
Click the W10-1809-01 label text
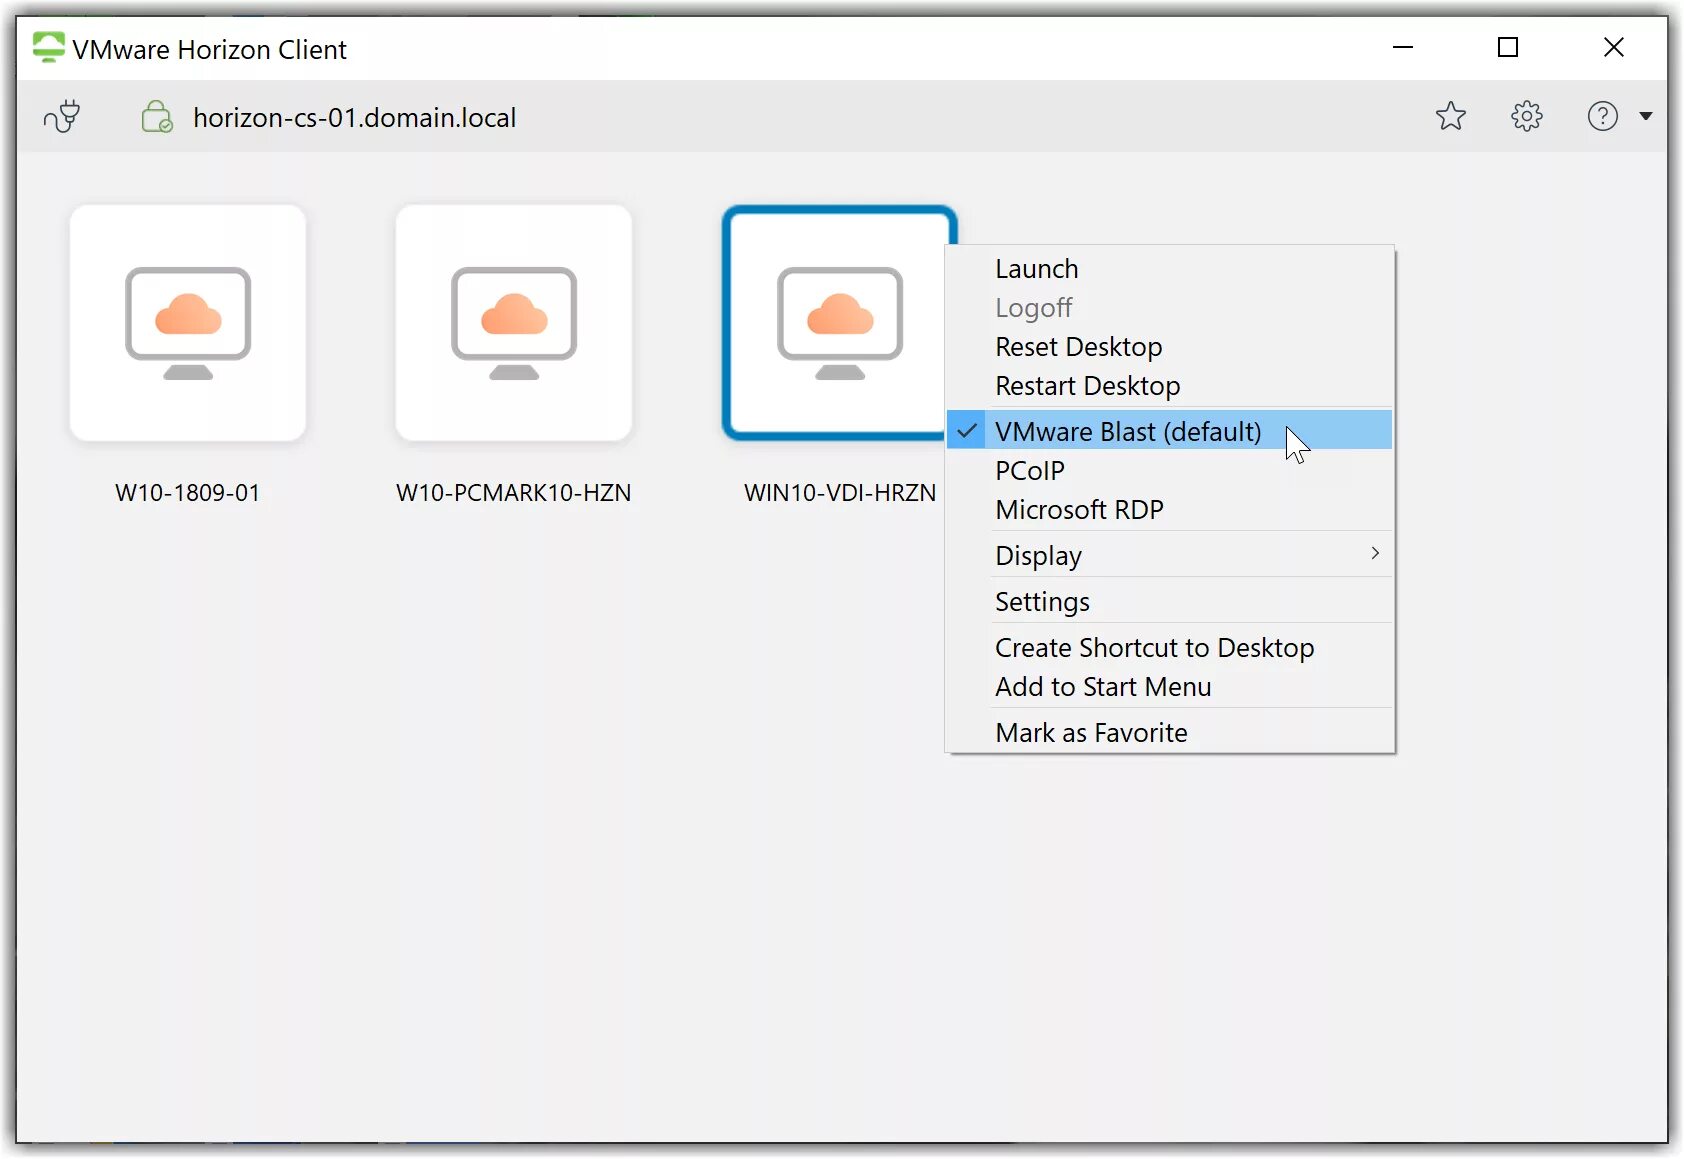click(188, 493)
